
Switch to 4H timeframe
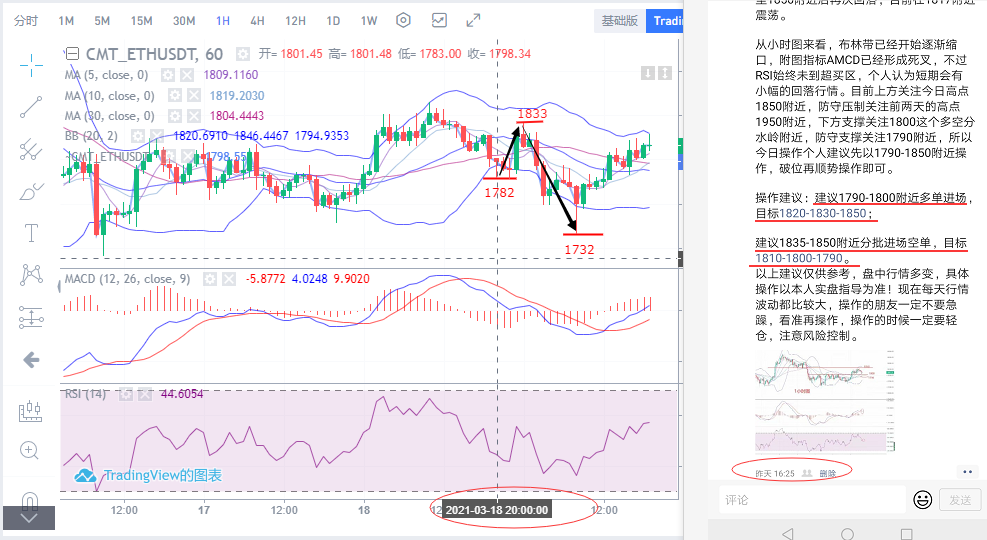(257, 21)
